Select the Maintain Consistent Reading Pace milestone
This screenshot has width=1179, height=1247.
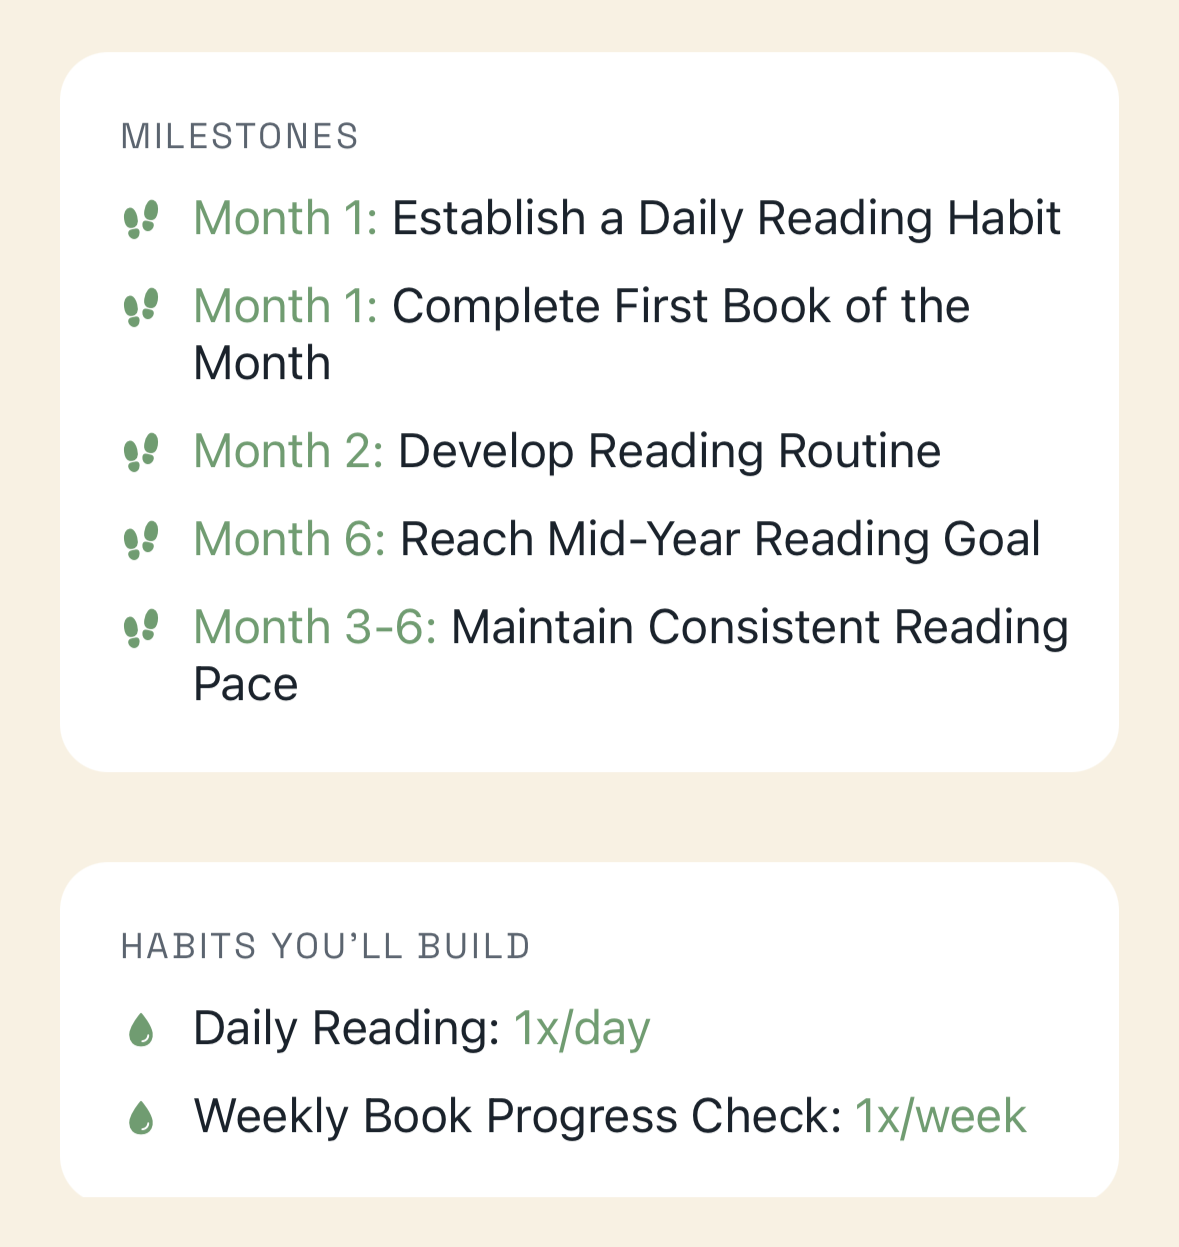coord(759,627)
